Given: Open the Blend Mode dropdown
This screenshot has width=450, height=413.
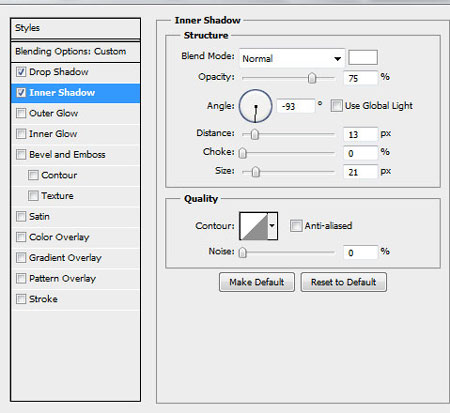Looking at the screenshot, I should (x=292, y=59).
